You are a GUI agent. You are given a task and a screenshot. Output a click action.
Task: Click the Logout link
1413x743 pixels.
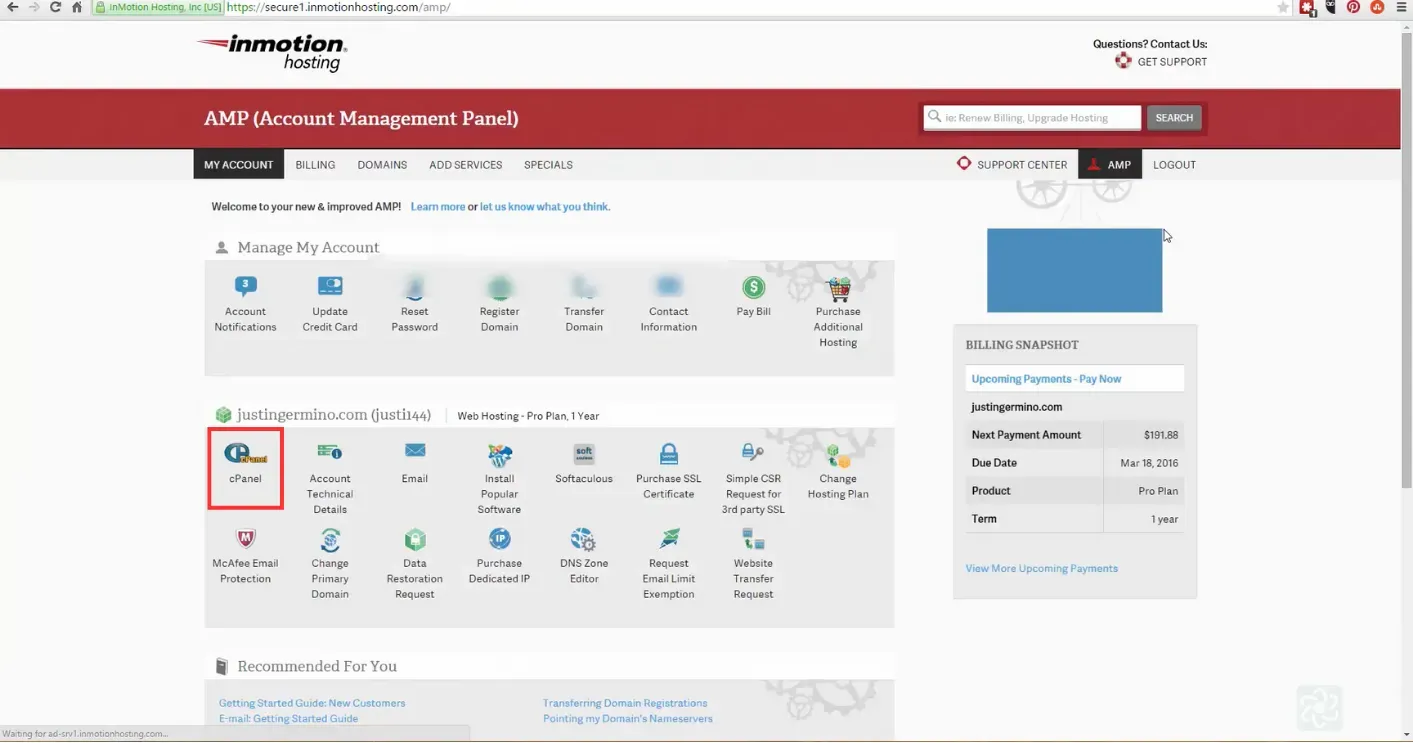1174,165
